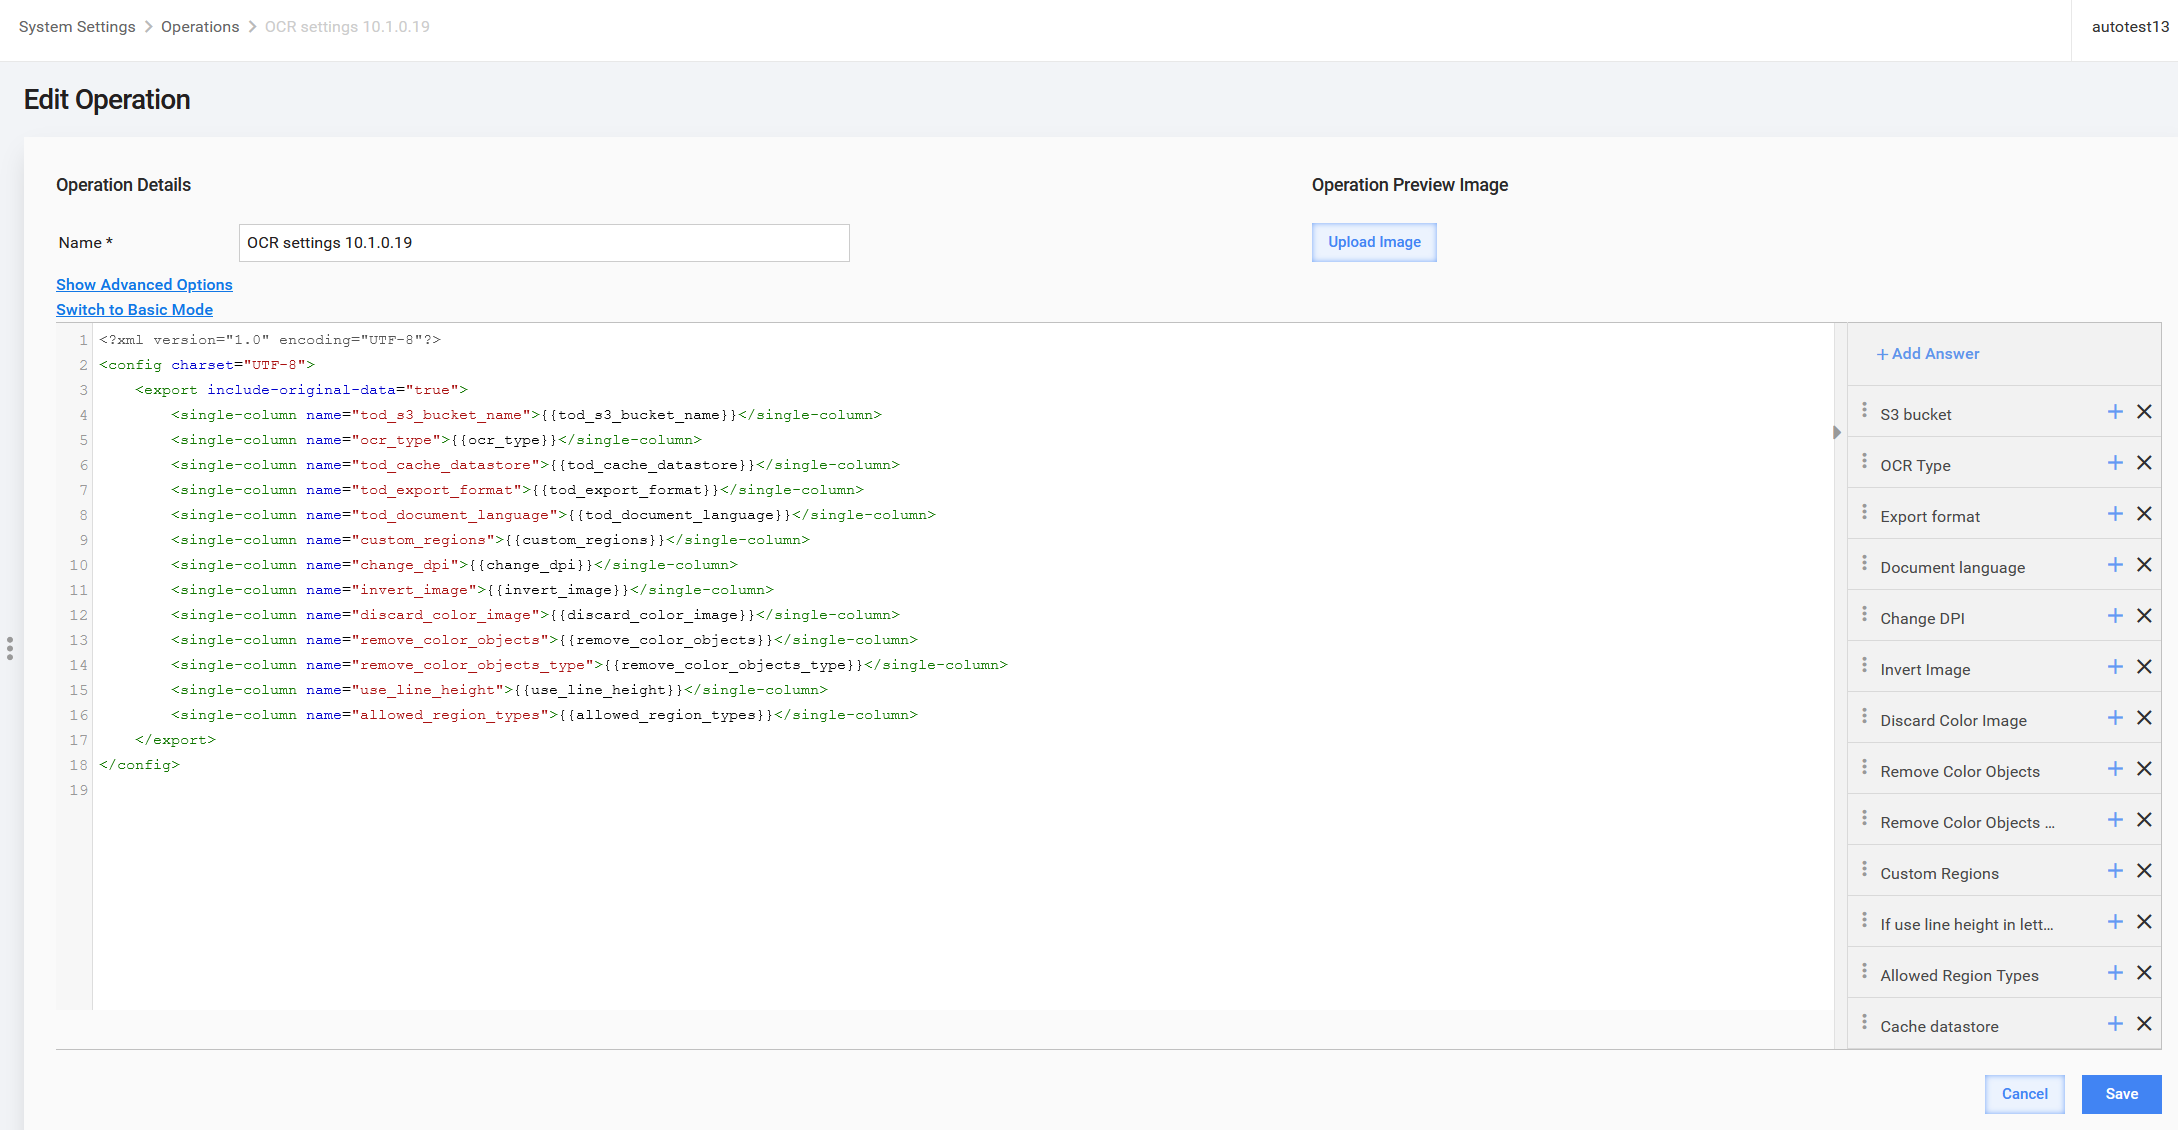Delete the Custom Regions answer
Viewport: 2178px width, 1130px height.
click(2144, 871)
